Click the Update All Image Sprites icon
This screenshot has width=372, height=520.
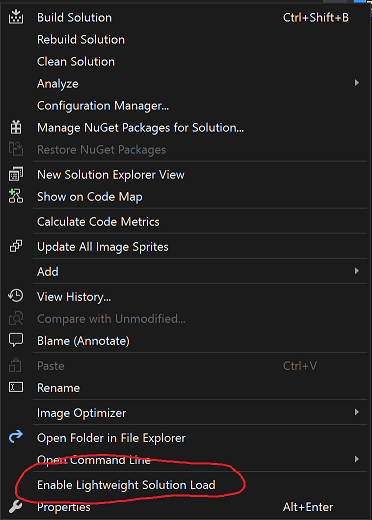pyautogui.click(x=16, y=246)
